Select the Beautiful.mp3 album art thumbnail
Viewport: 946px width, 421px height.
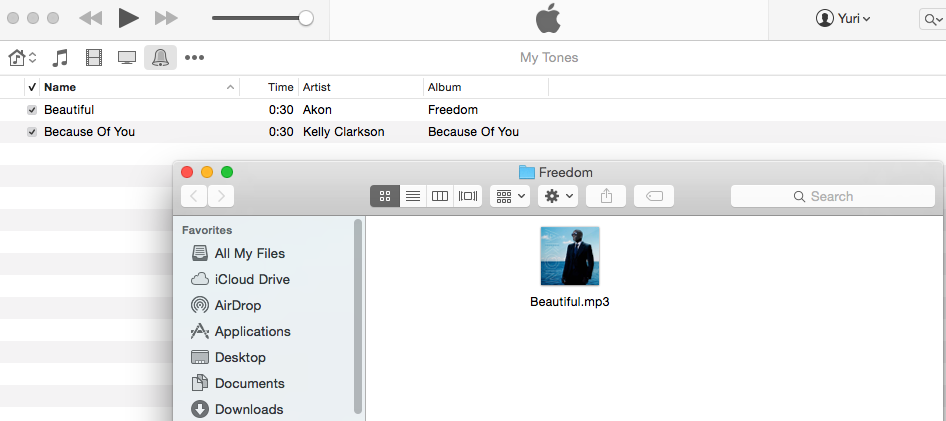point(570,256)
